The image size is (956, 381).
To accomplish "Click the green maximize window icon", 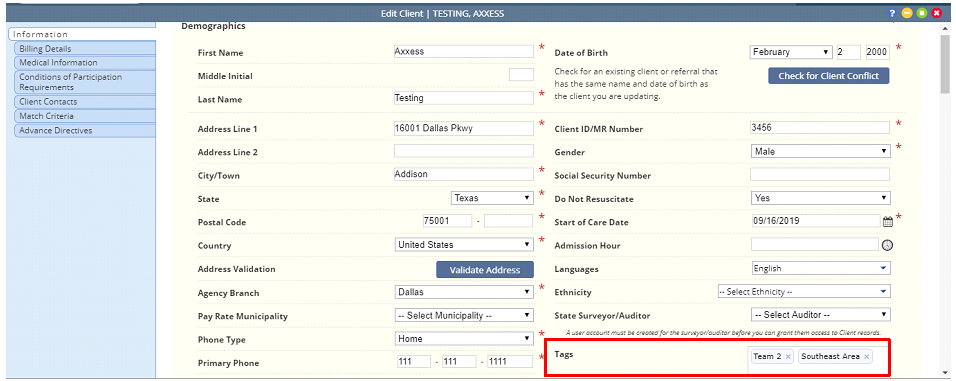I will tap(921, 13).
